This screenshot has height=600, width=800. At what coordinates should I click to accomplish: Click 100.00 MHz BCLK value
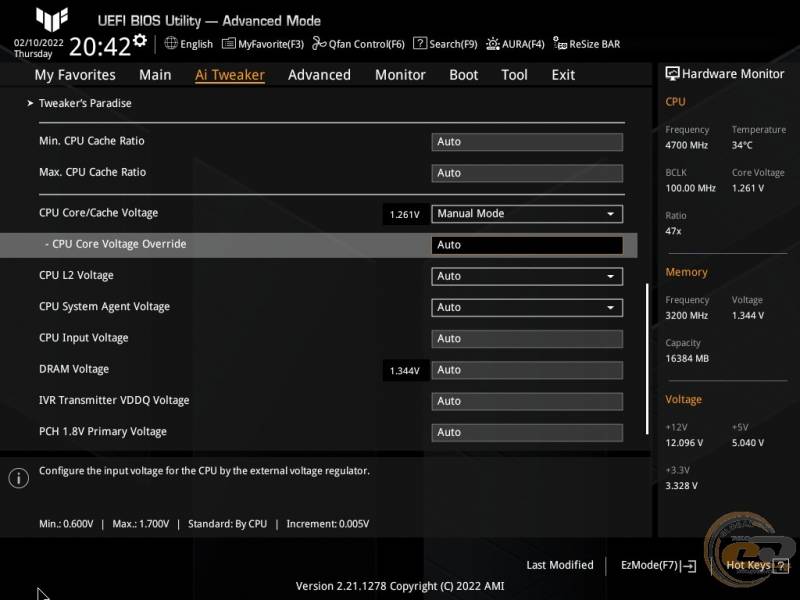pyautogui.click(x=690, y=188)
